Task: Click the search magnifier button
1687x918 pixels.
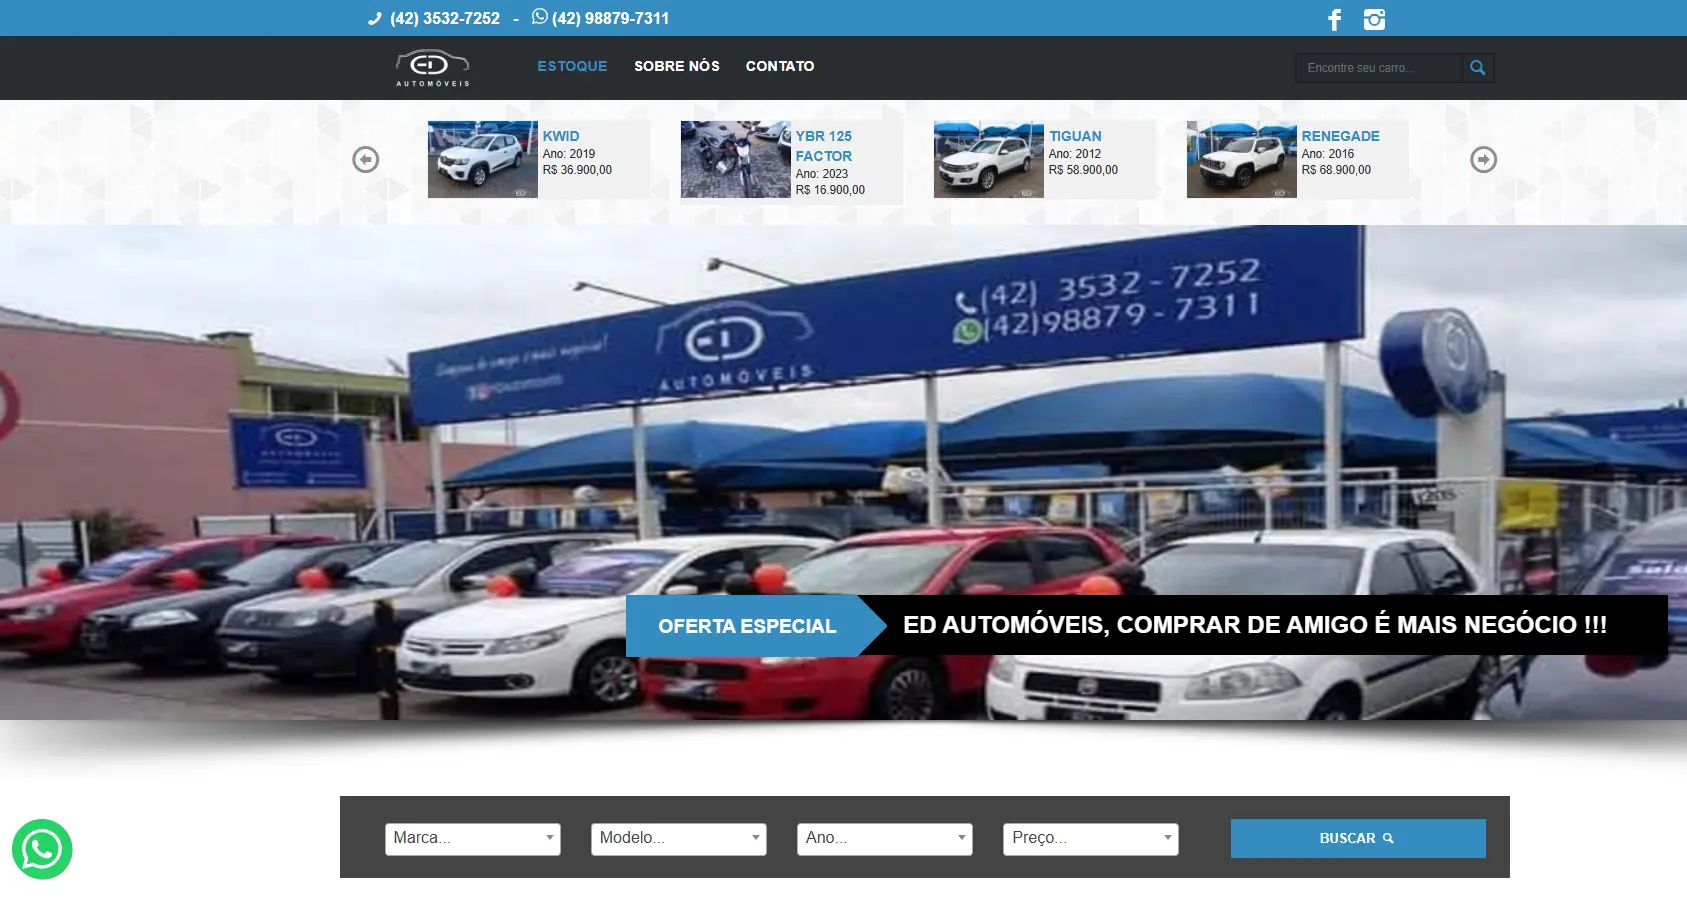Action: tap(1478, 68)
